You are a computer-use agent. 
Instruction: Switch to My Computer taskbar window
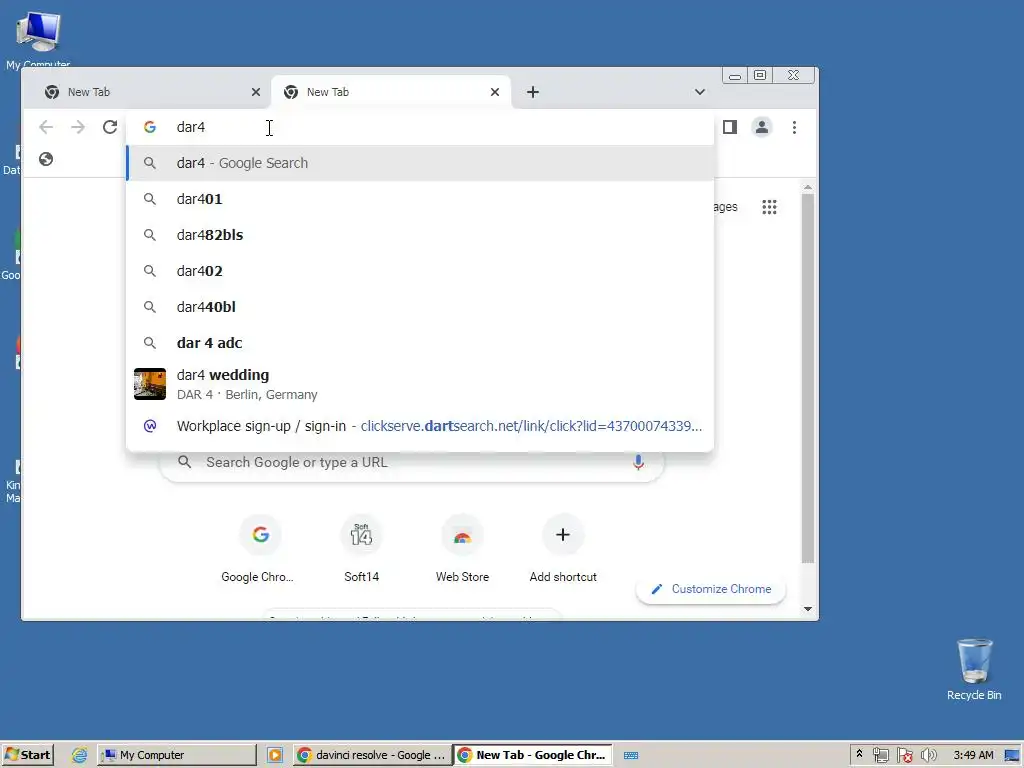point(177,755)
